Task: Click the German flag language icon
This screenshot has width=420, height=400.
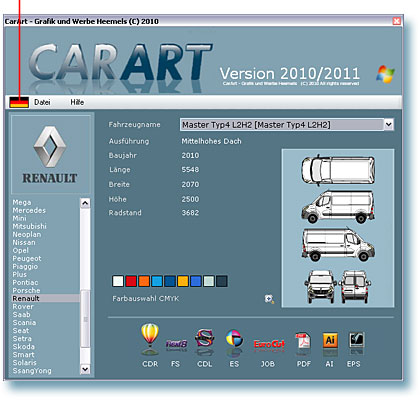Action: click(x=19, y=102)
